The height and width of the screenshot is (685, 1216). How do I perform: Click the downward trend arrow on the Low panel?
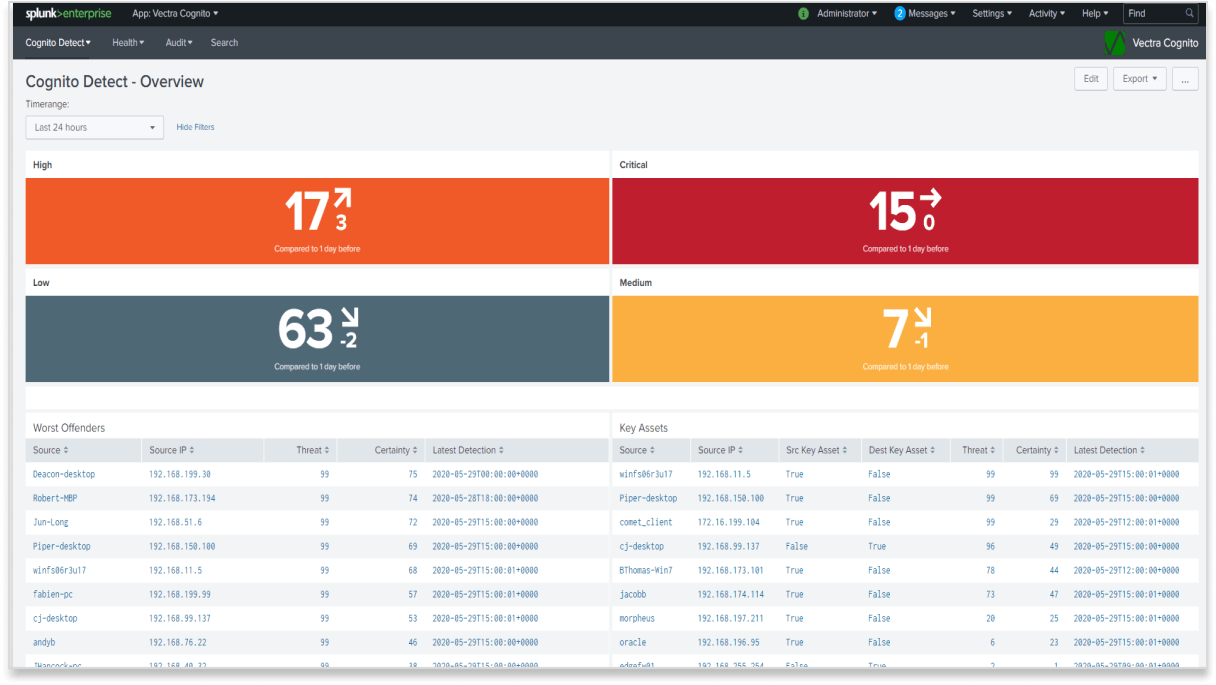[x=347, y=318]
